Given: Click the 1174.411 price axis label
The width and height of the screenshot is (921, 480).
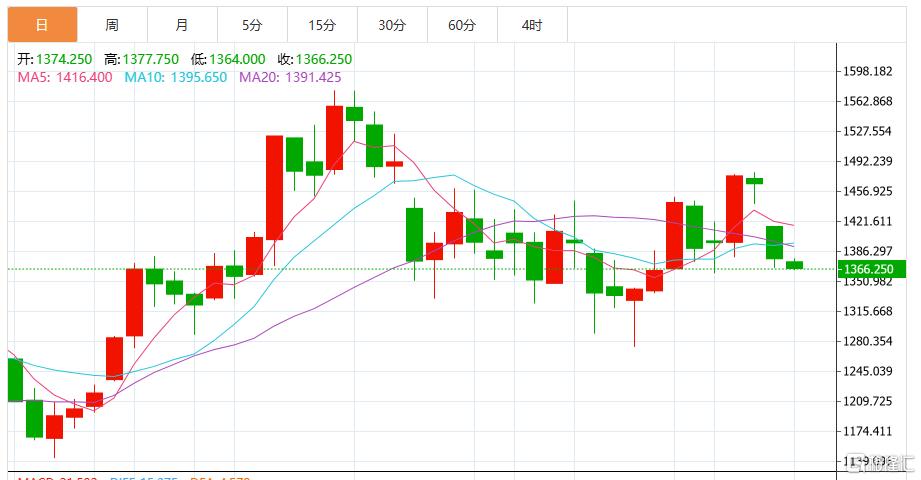Looking at the screenshot, I should [868, 431].
